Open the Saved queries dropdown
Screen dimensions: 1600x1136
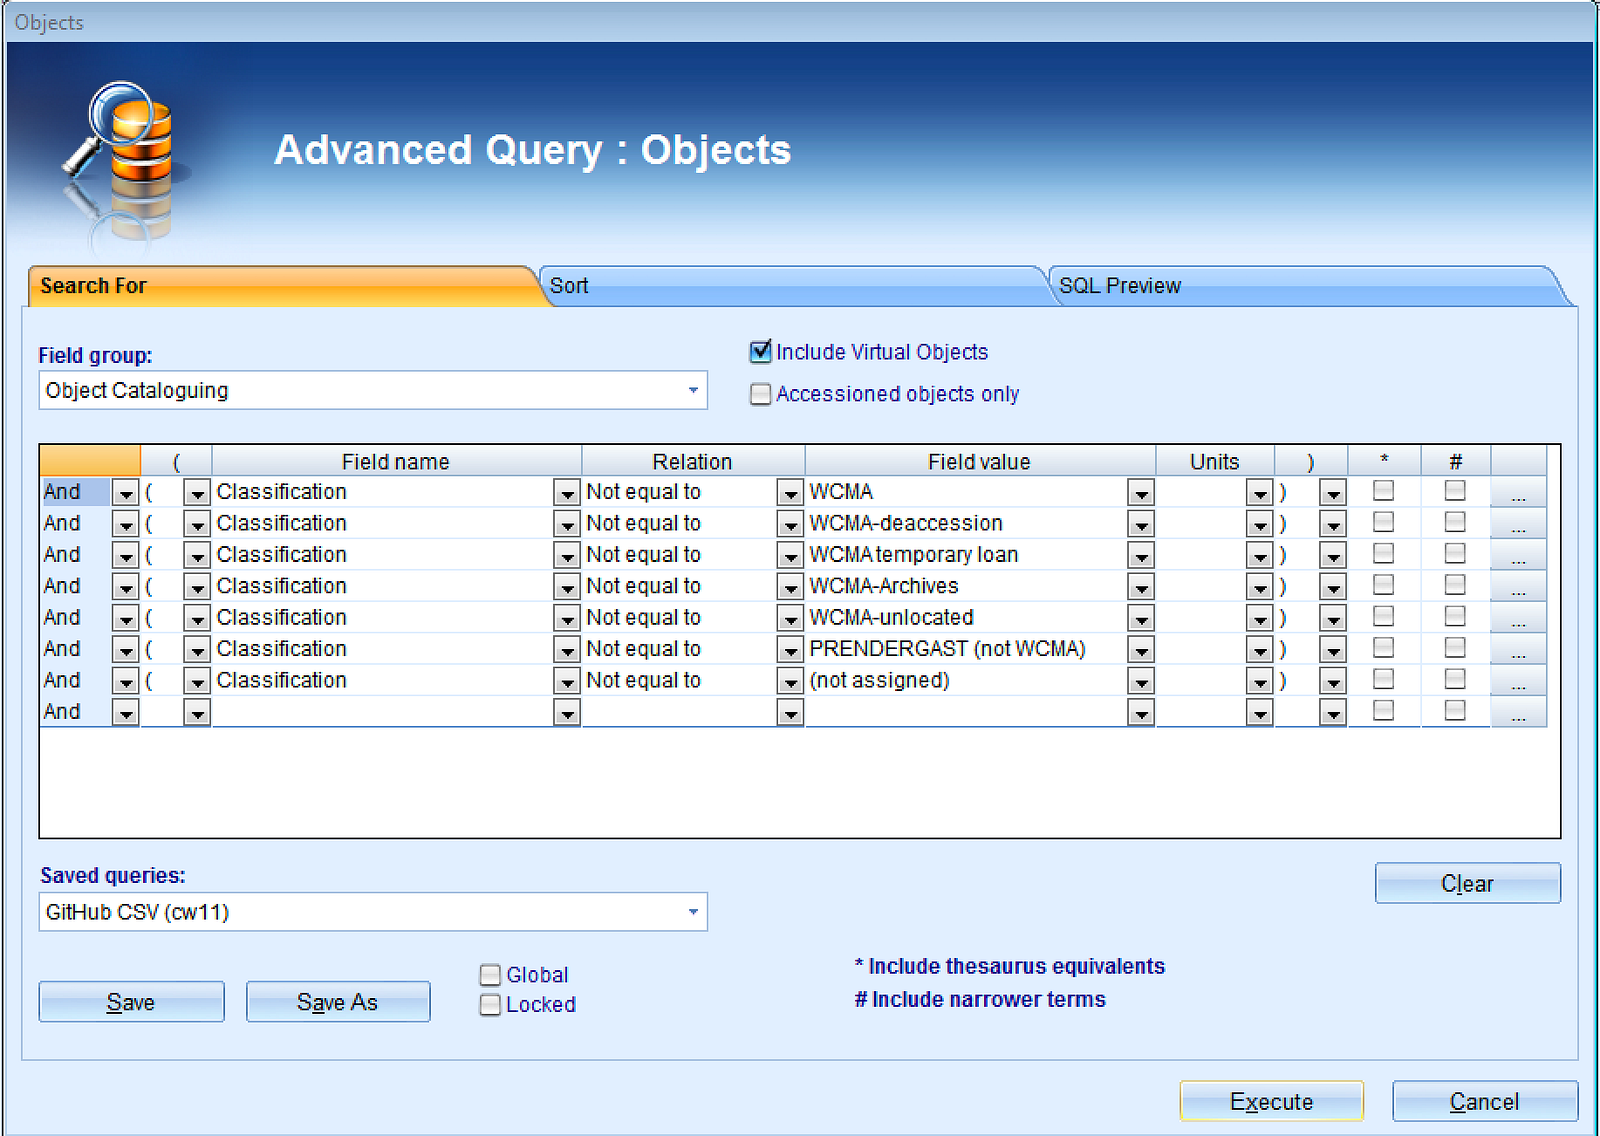pos(693,912)
